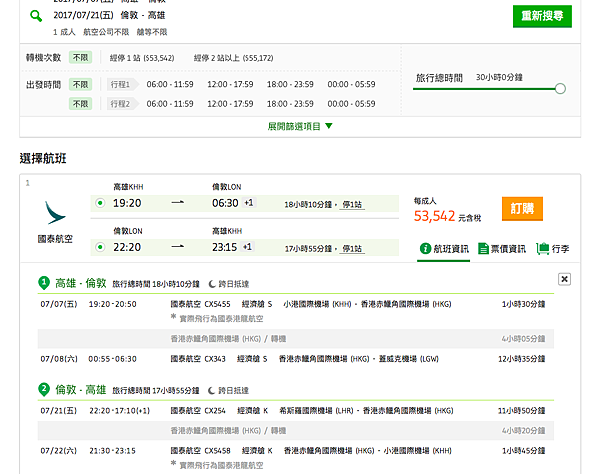Click the 行程1 tag label
The image size is (600, 474).
click(x=122, y=84)
